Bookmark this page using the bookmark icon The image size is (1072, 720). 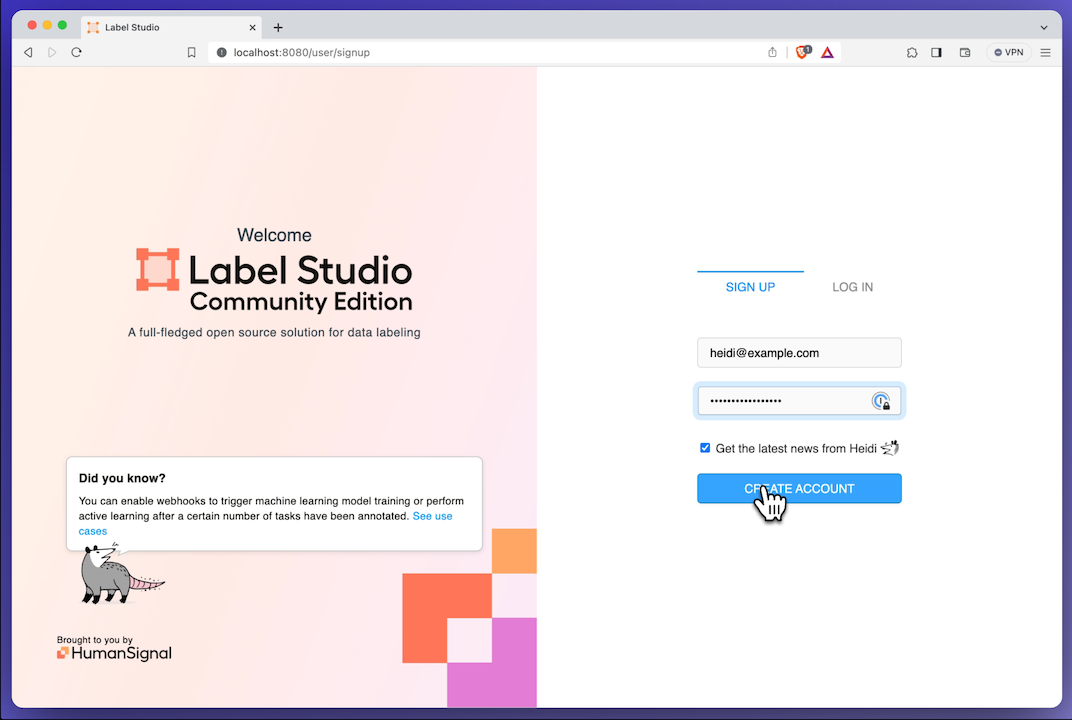[191, 53]
